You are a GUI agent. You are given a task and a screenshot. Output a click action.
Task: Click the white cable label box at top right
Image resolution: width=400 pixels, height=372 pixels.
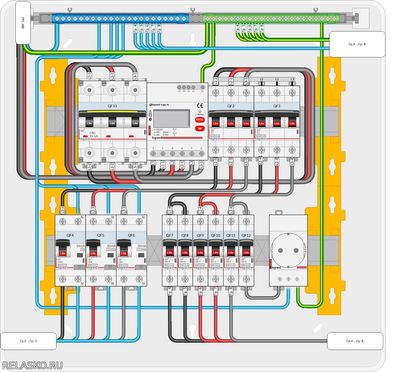(x=357, y=44)
